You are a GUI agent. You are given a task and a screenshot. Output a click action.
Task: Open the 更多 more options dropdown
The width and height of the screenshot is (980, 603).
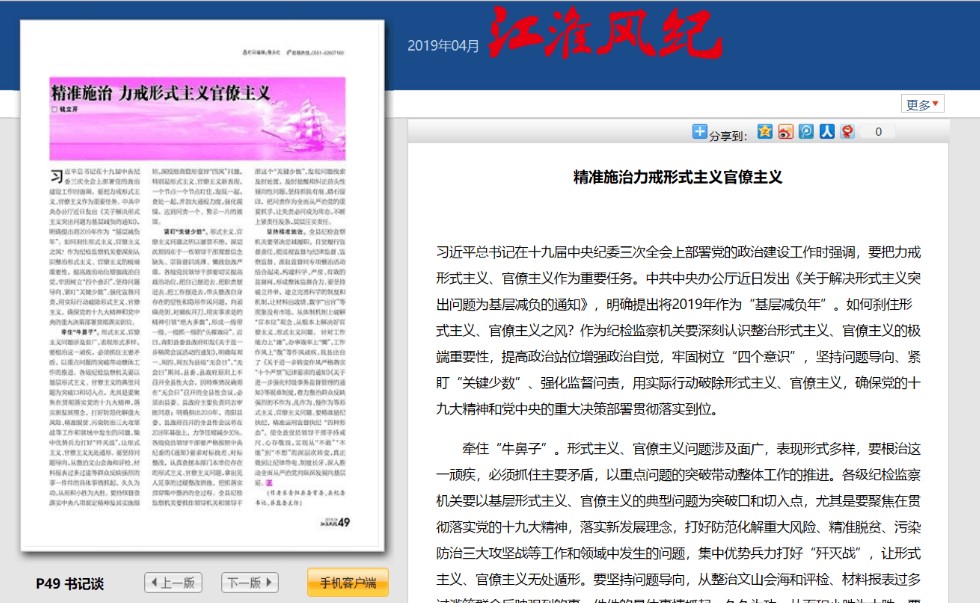coord(924,103)
